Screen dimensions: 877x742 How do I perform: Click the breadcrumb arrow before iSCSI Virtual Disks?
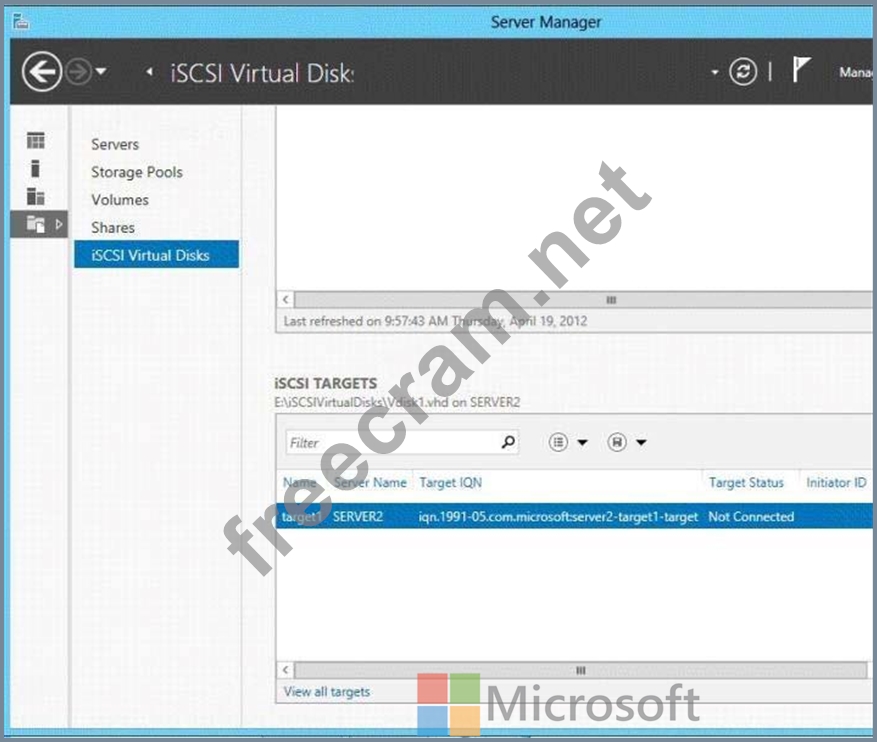pyautogui.click(x=149, y=72)
